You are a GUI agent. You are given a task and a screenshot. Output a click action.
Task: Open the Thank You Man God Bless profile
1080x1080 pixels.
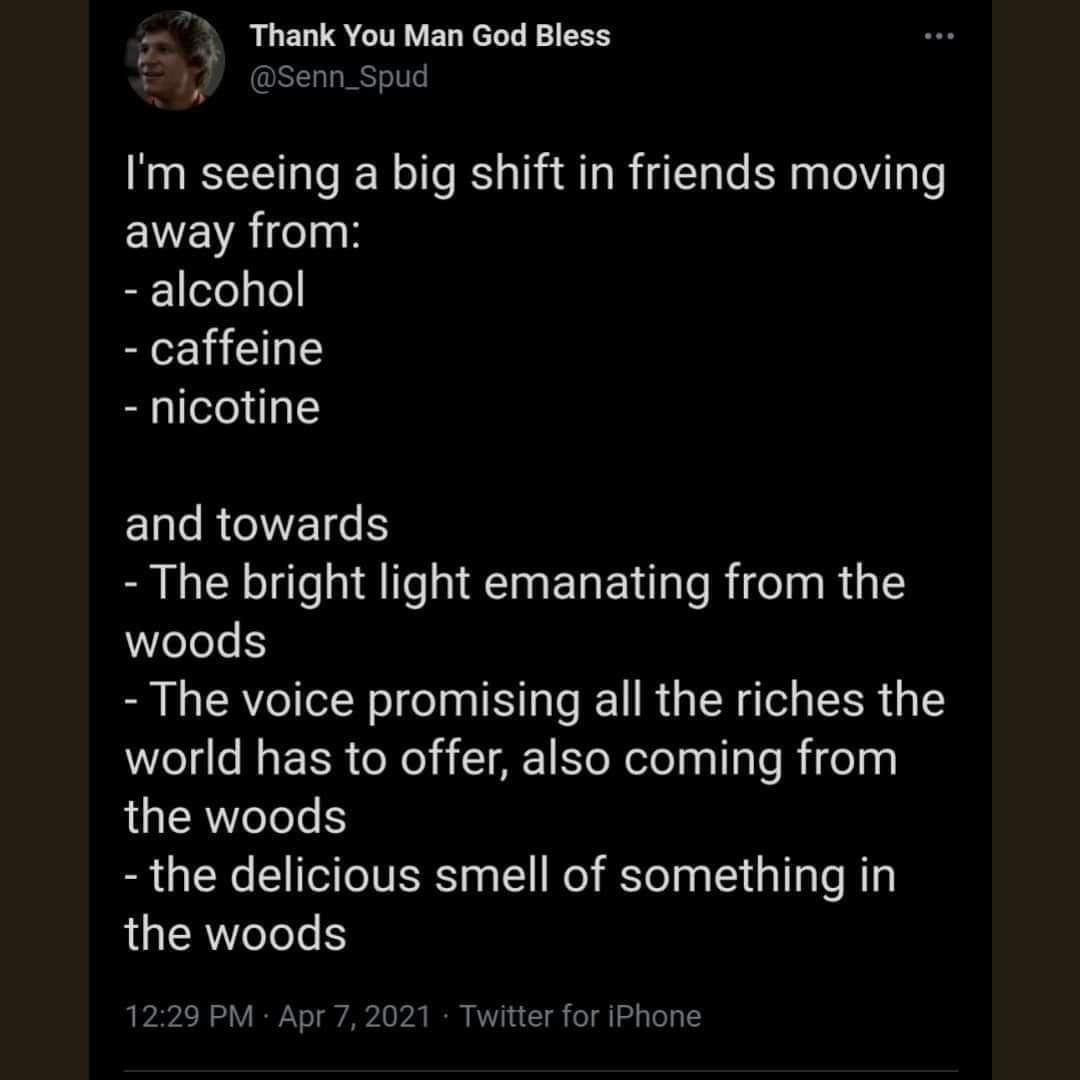[430, 37]
